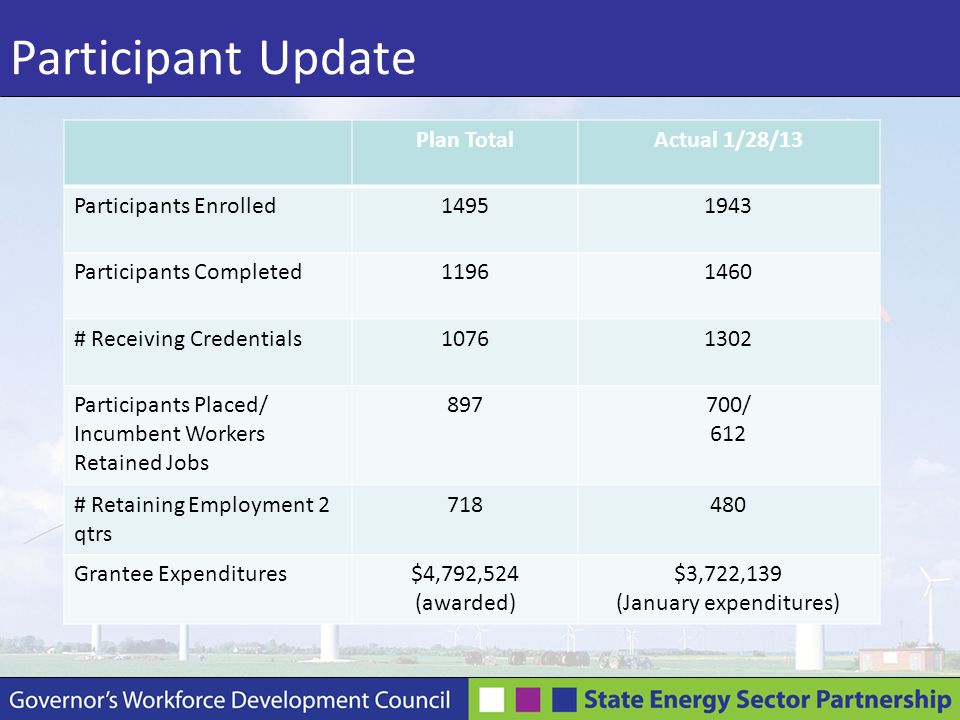This screenshot has height=720, width=960.
Task: Select the actual value 1302
Action: click(x=728, y=339)
